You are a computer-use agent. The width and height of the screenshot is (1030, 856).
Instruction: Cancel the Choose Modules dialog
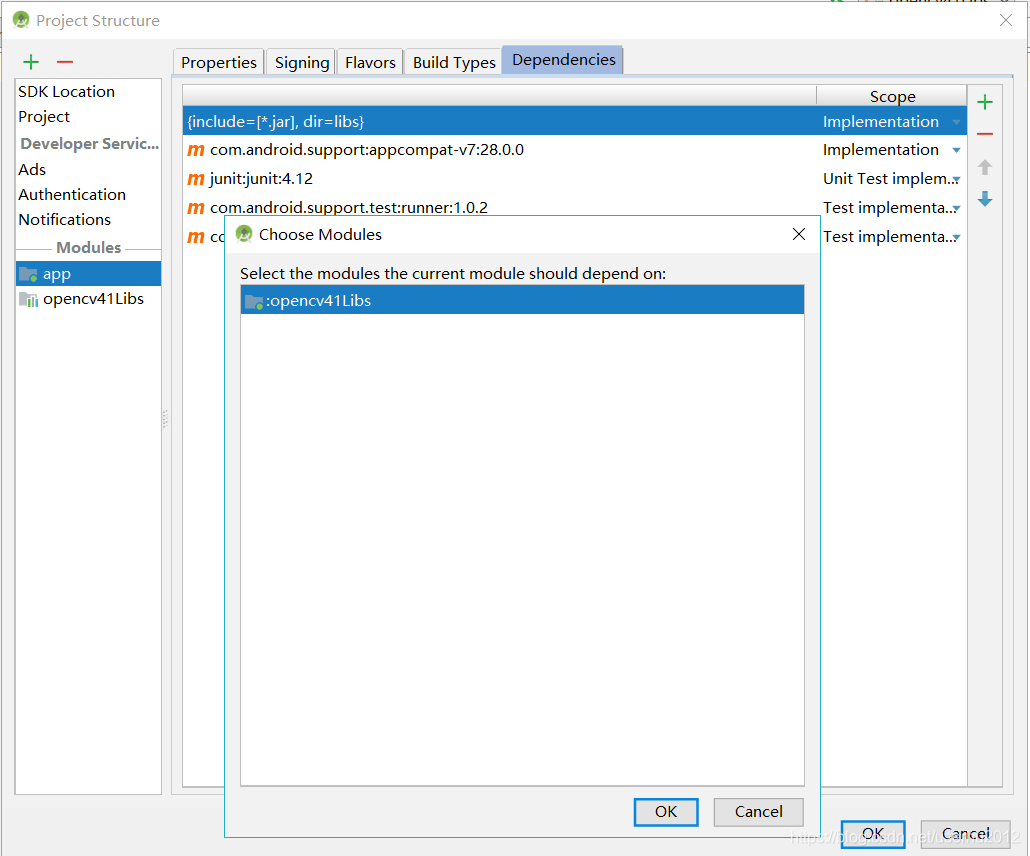(758, 811)
